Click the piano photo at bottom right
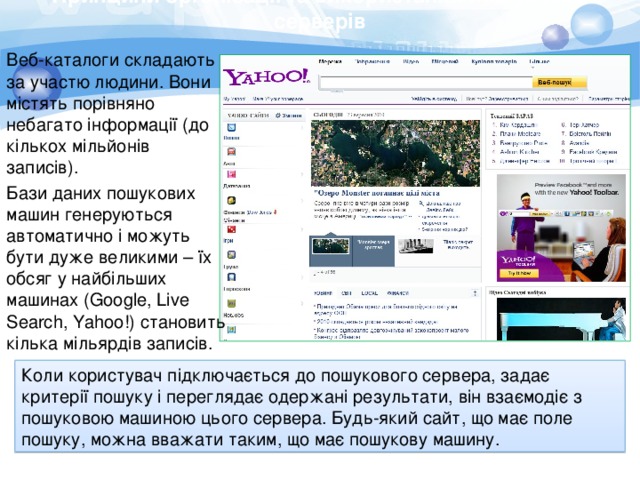This screenshot has width=640, height=480. pos(561,319)
